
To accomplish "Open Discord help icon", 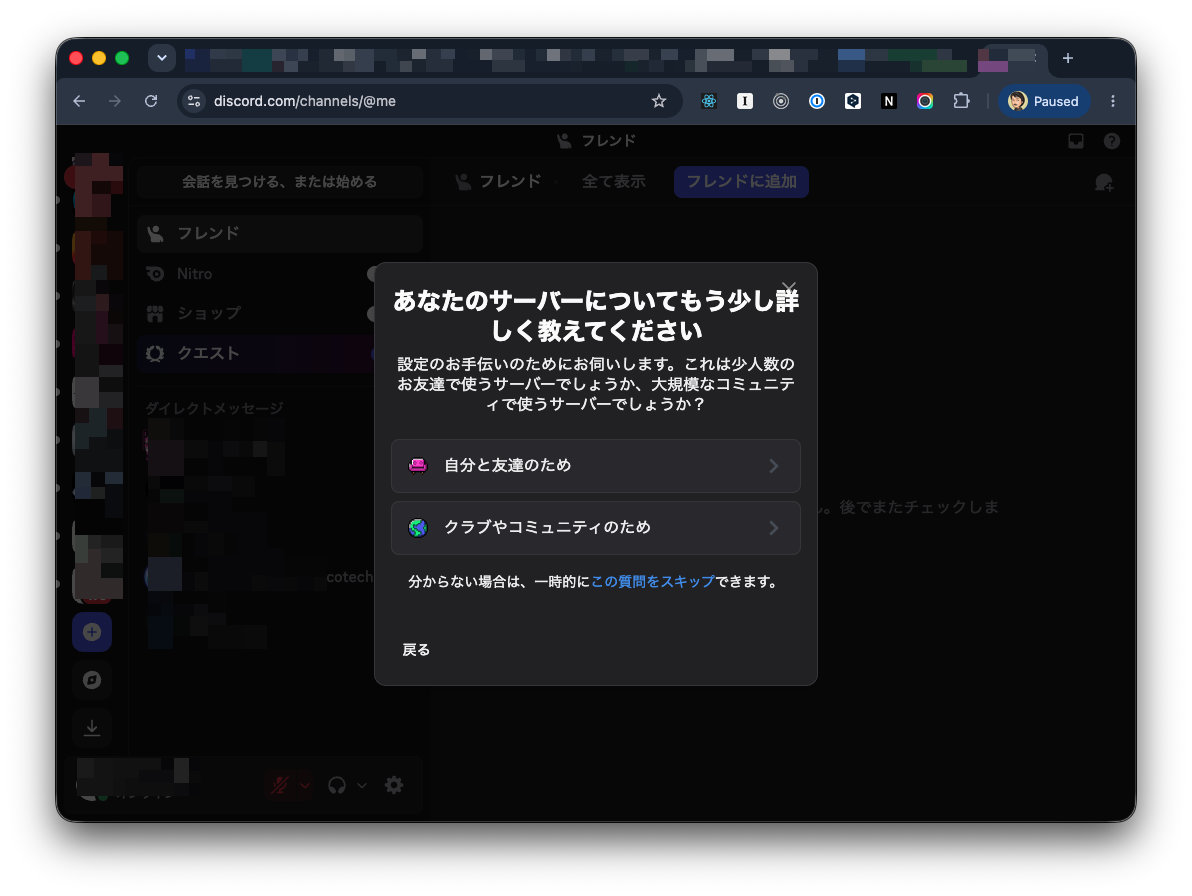I will pos(1111,141).
